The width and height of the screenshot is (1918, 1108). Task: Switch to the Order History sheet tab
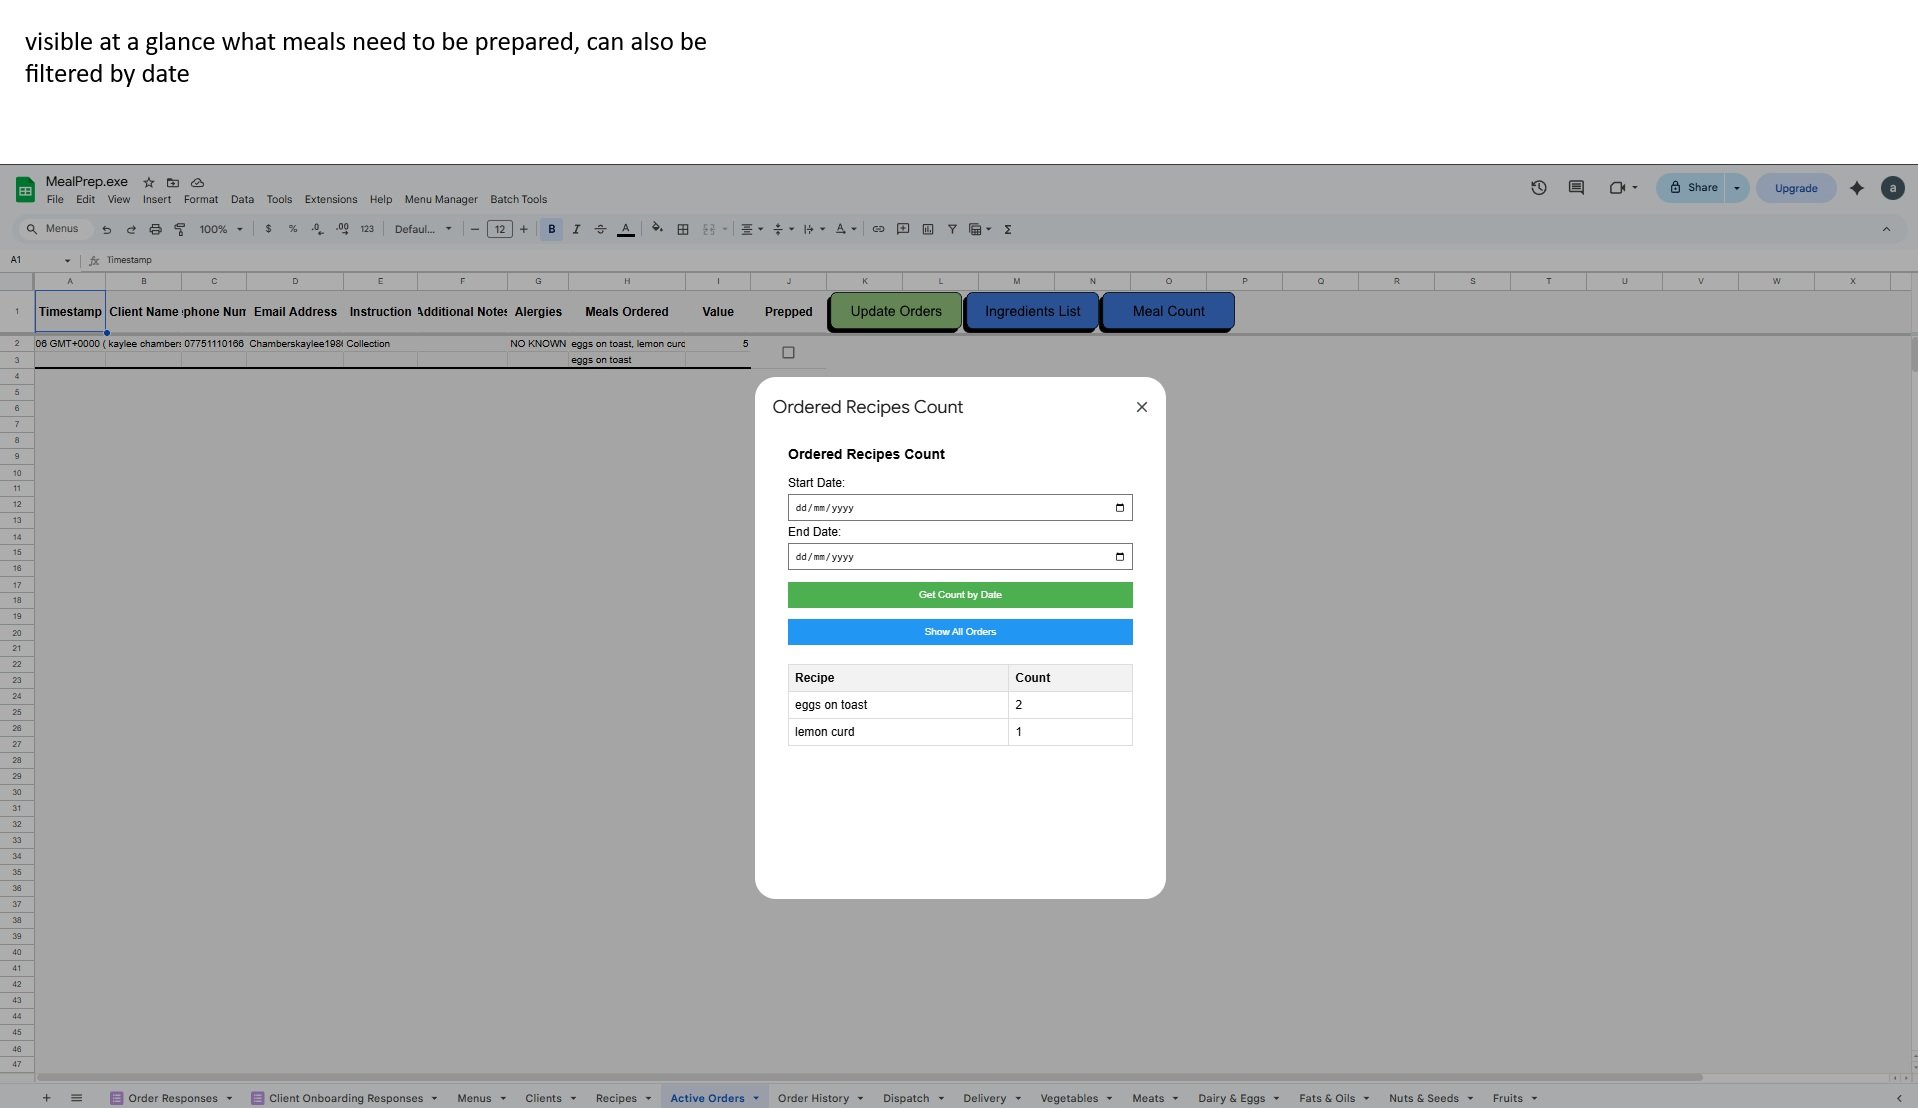(x=813, y=1098)
